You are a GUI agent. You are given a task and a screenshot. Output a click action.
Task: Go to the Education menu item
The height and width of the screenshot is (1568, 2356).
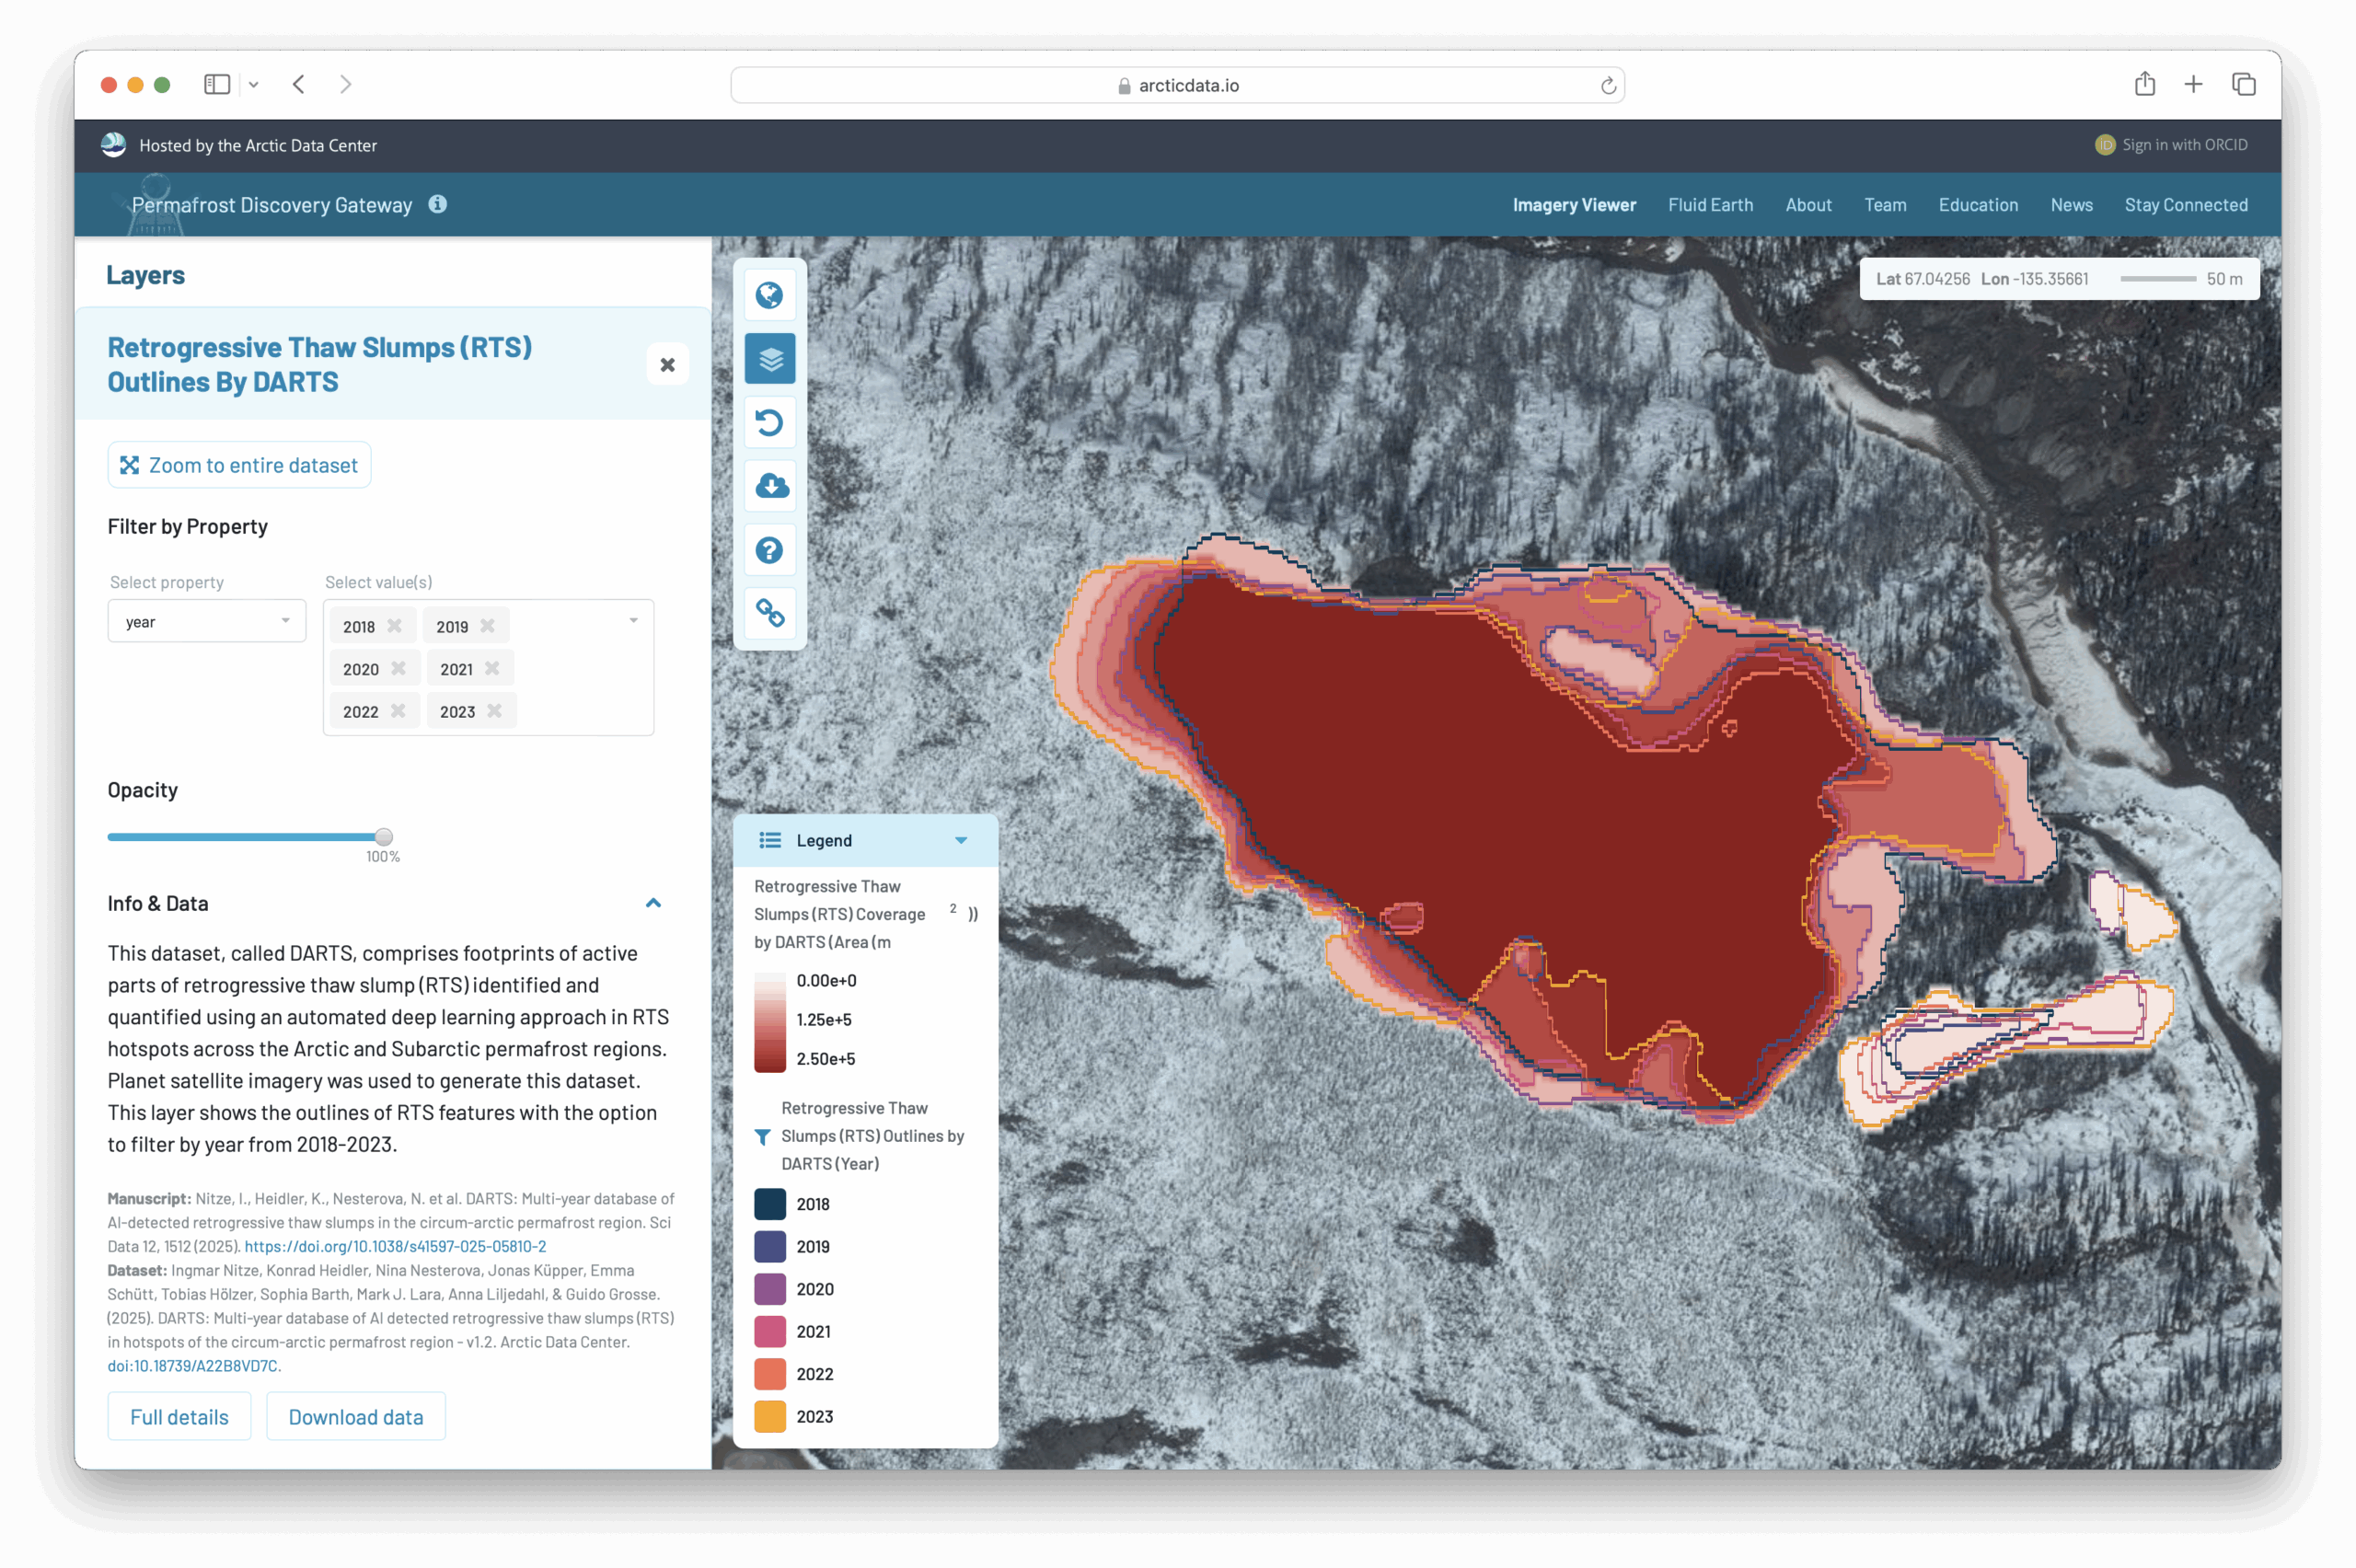(x=1977, y=205)
